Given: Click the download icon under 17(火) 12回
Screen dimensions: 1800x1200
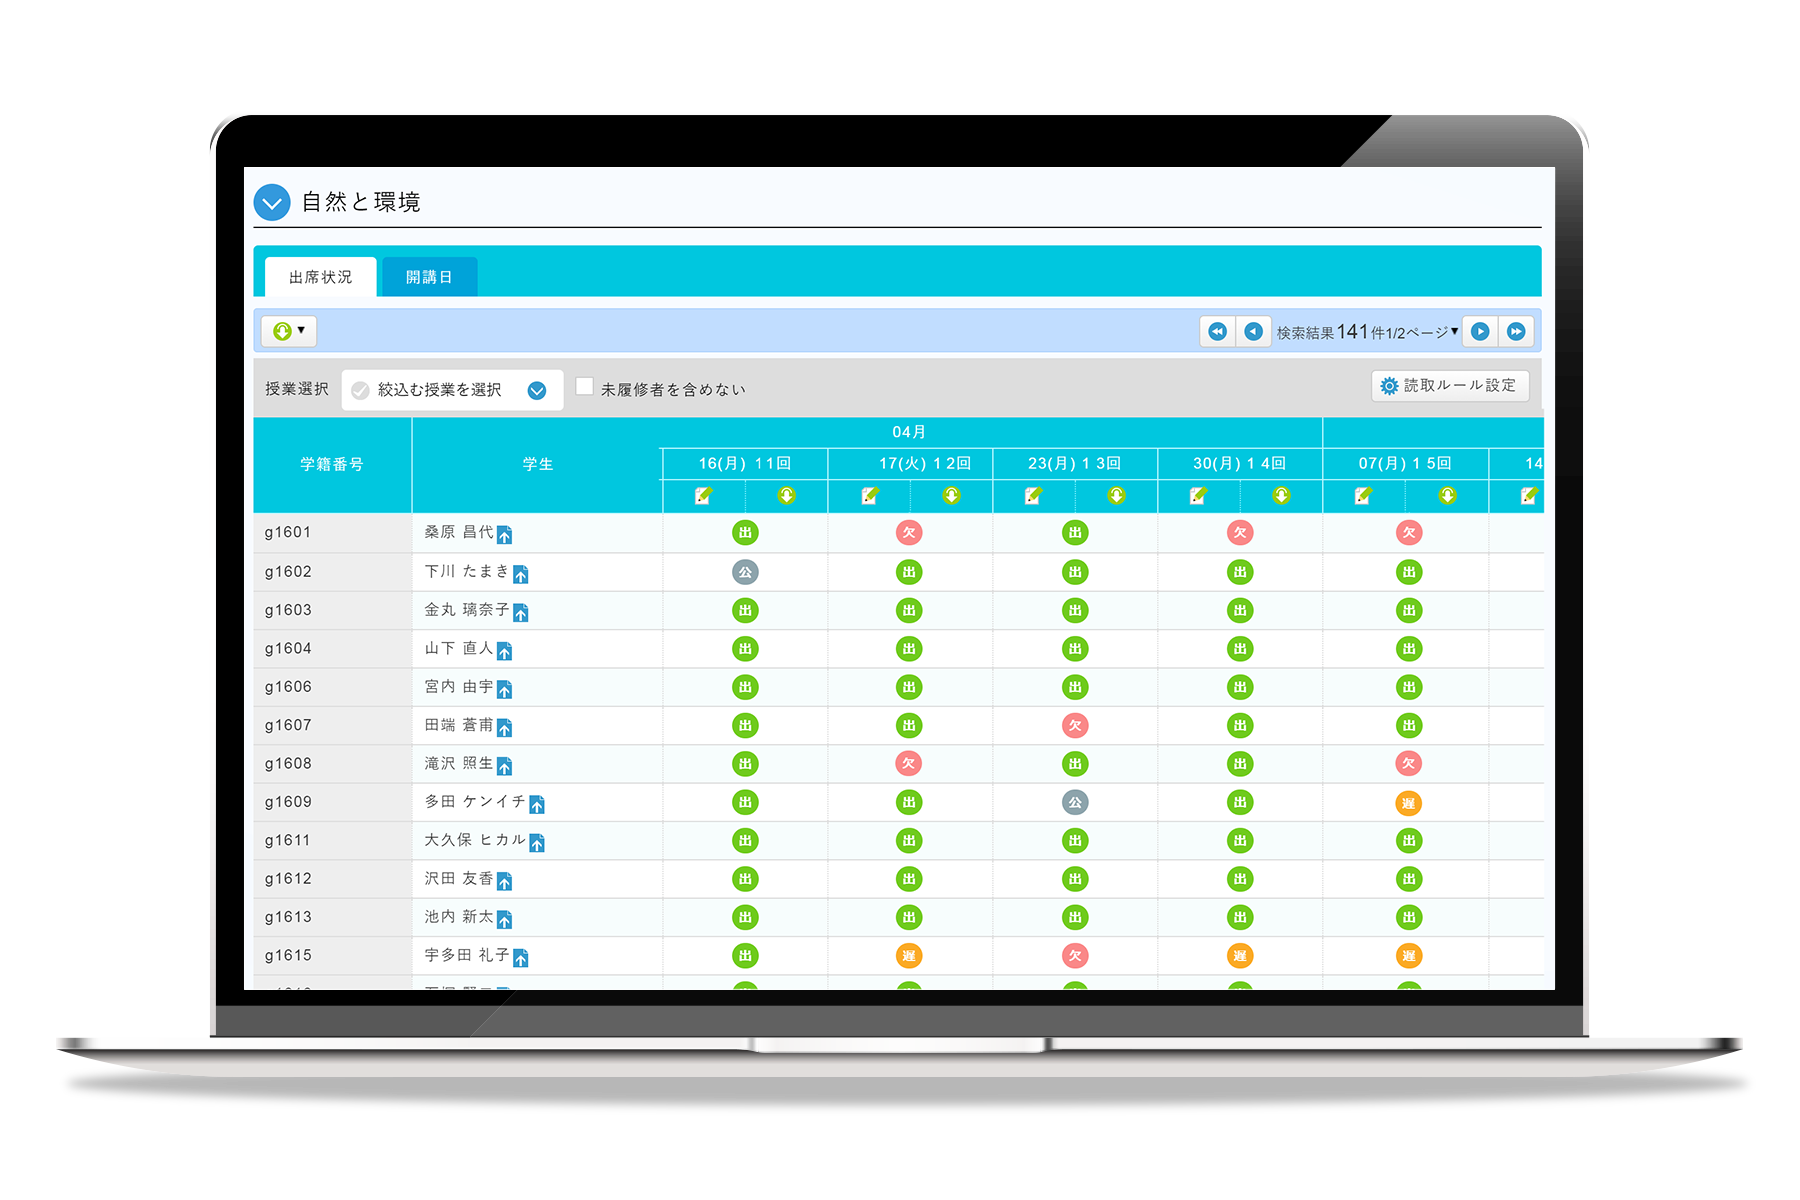Looking at the screenshot, I should coord(951,496).
